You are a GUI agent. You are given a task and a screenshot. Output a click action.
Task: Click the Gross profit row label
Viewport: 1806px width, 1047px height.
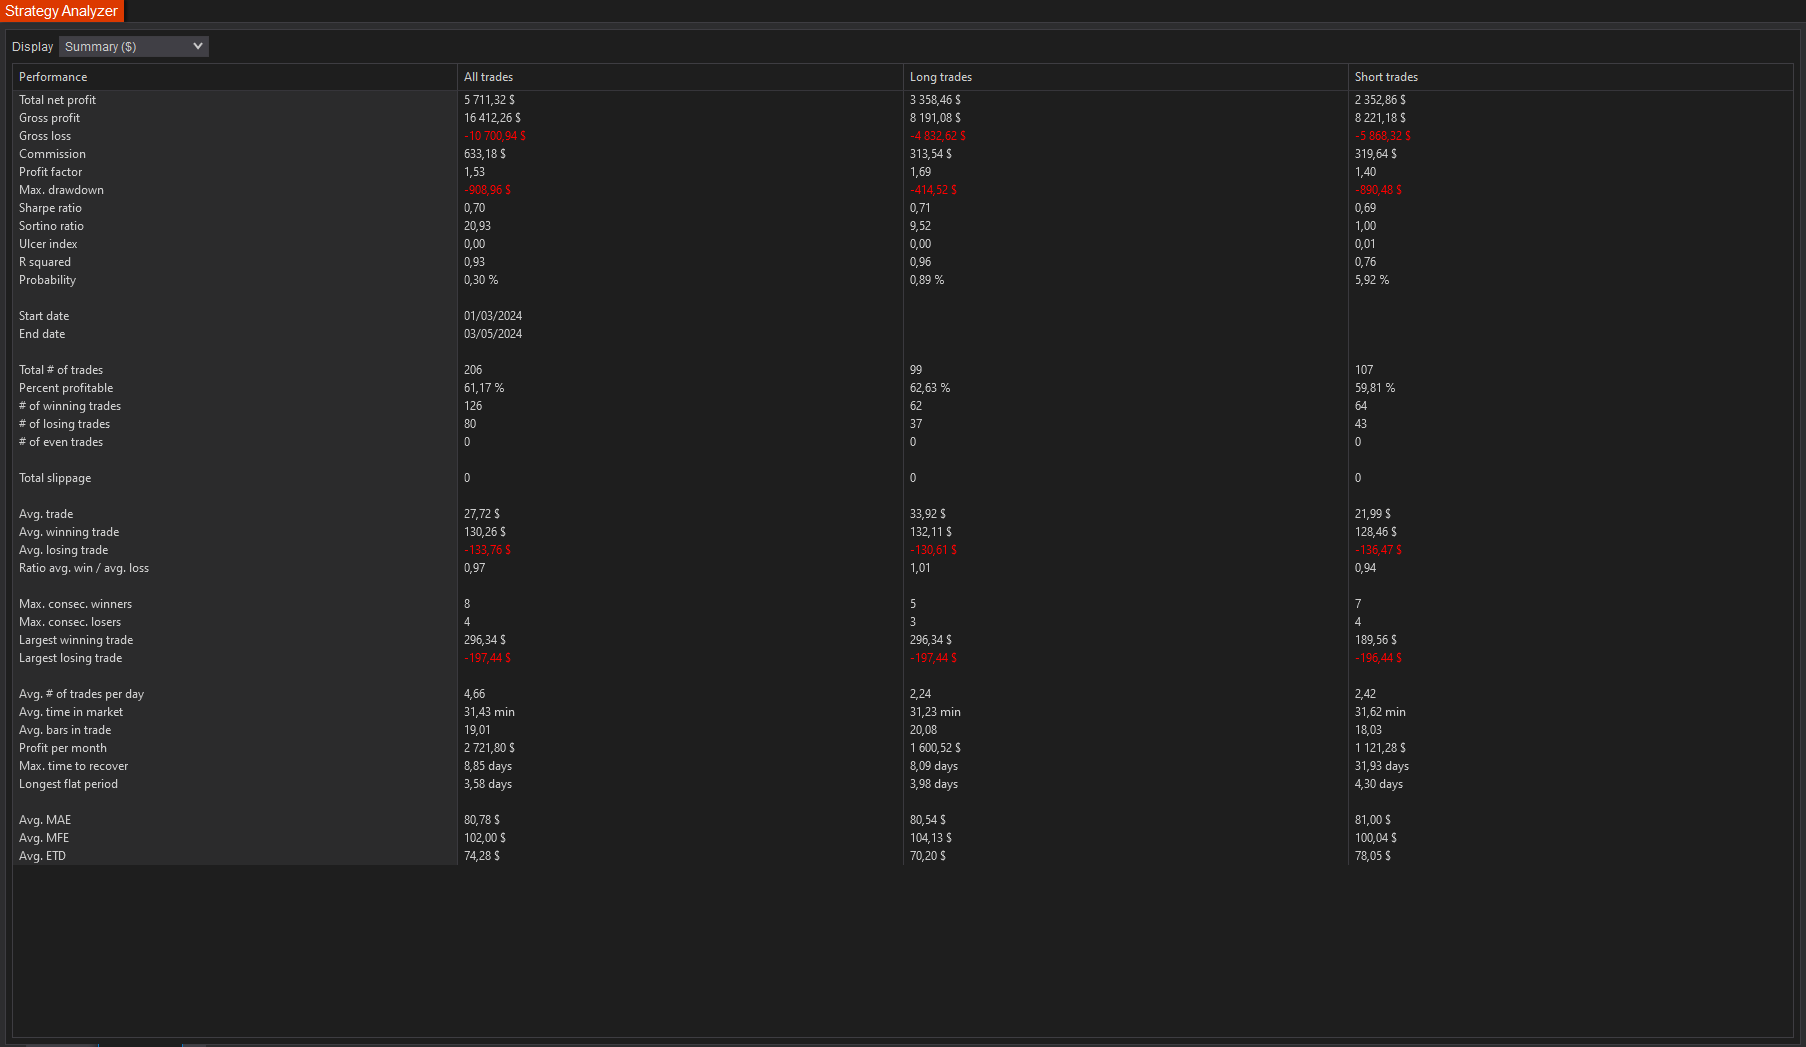49,118
